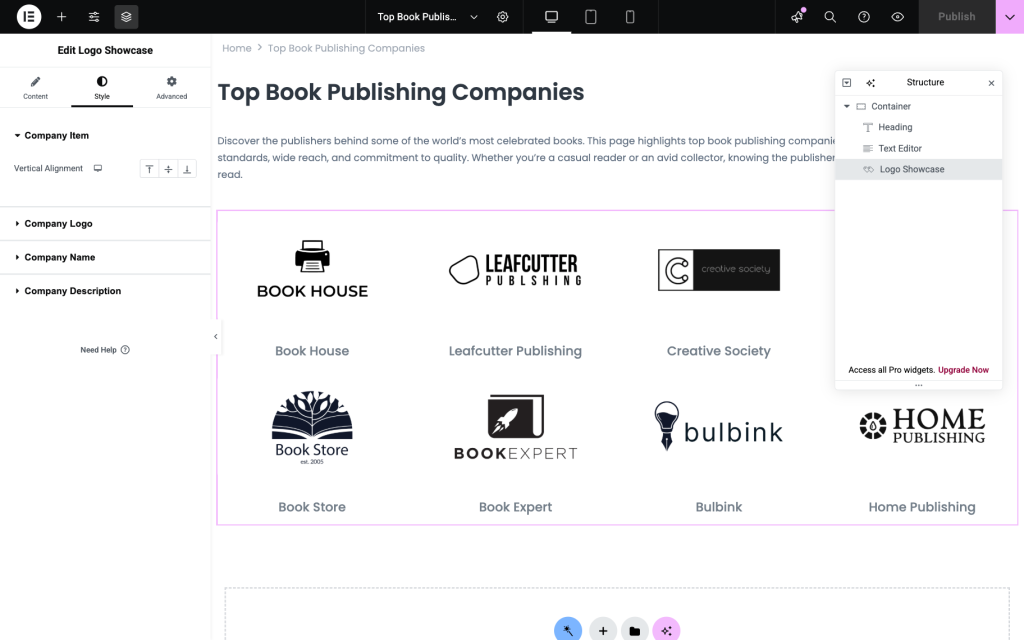Click the Book Store name caption
Image resolution: width=1024 pixels, height=640 pixels.
pos(312,507)
